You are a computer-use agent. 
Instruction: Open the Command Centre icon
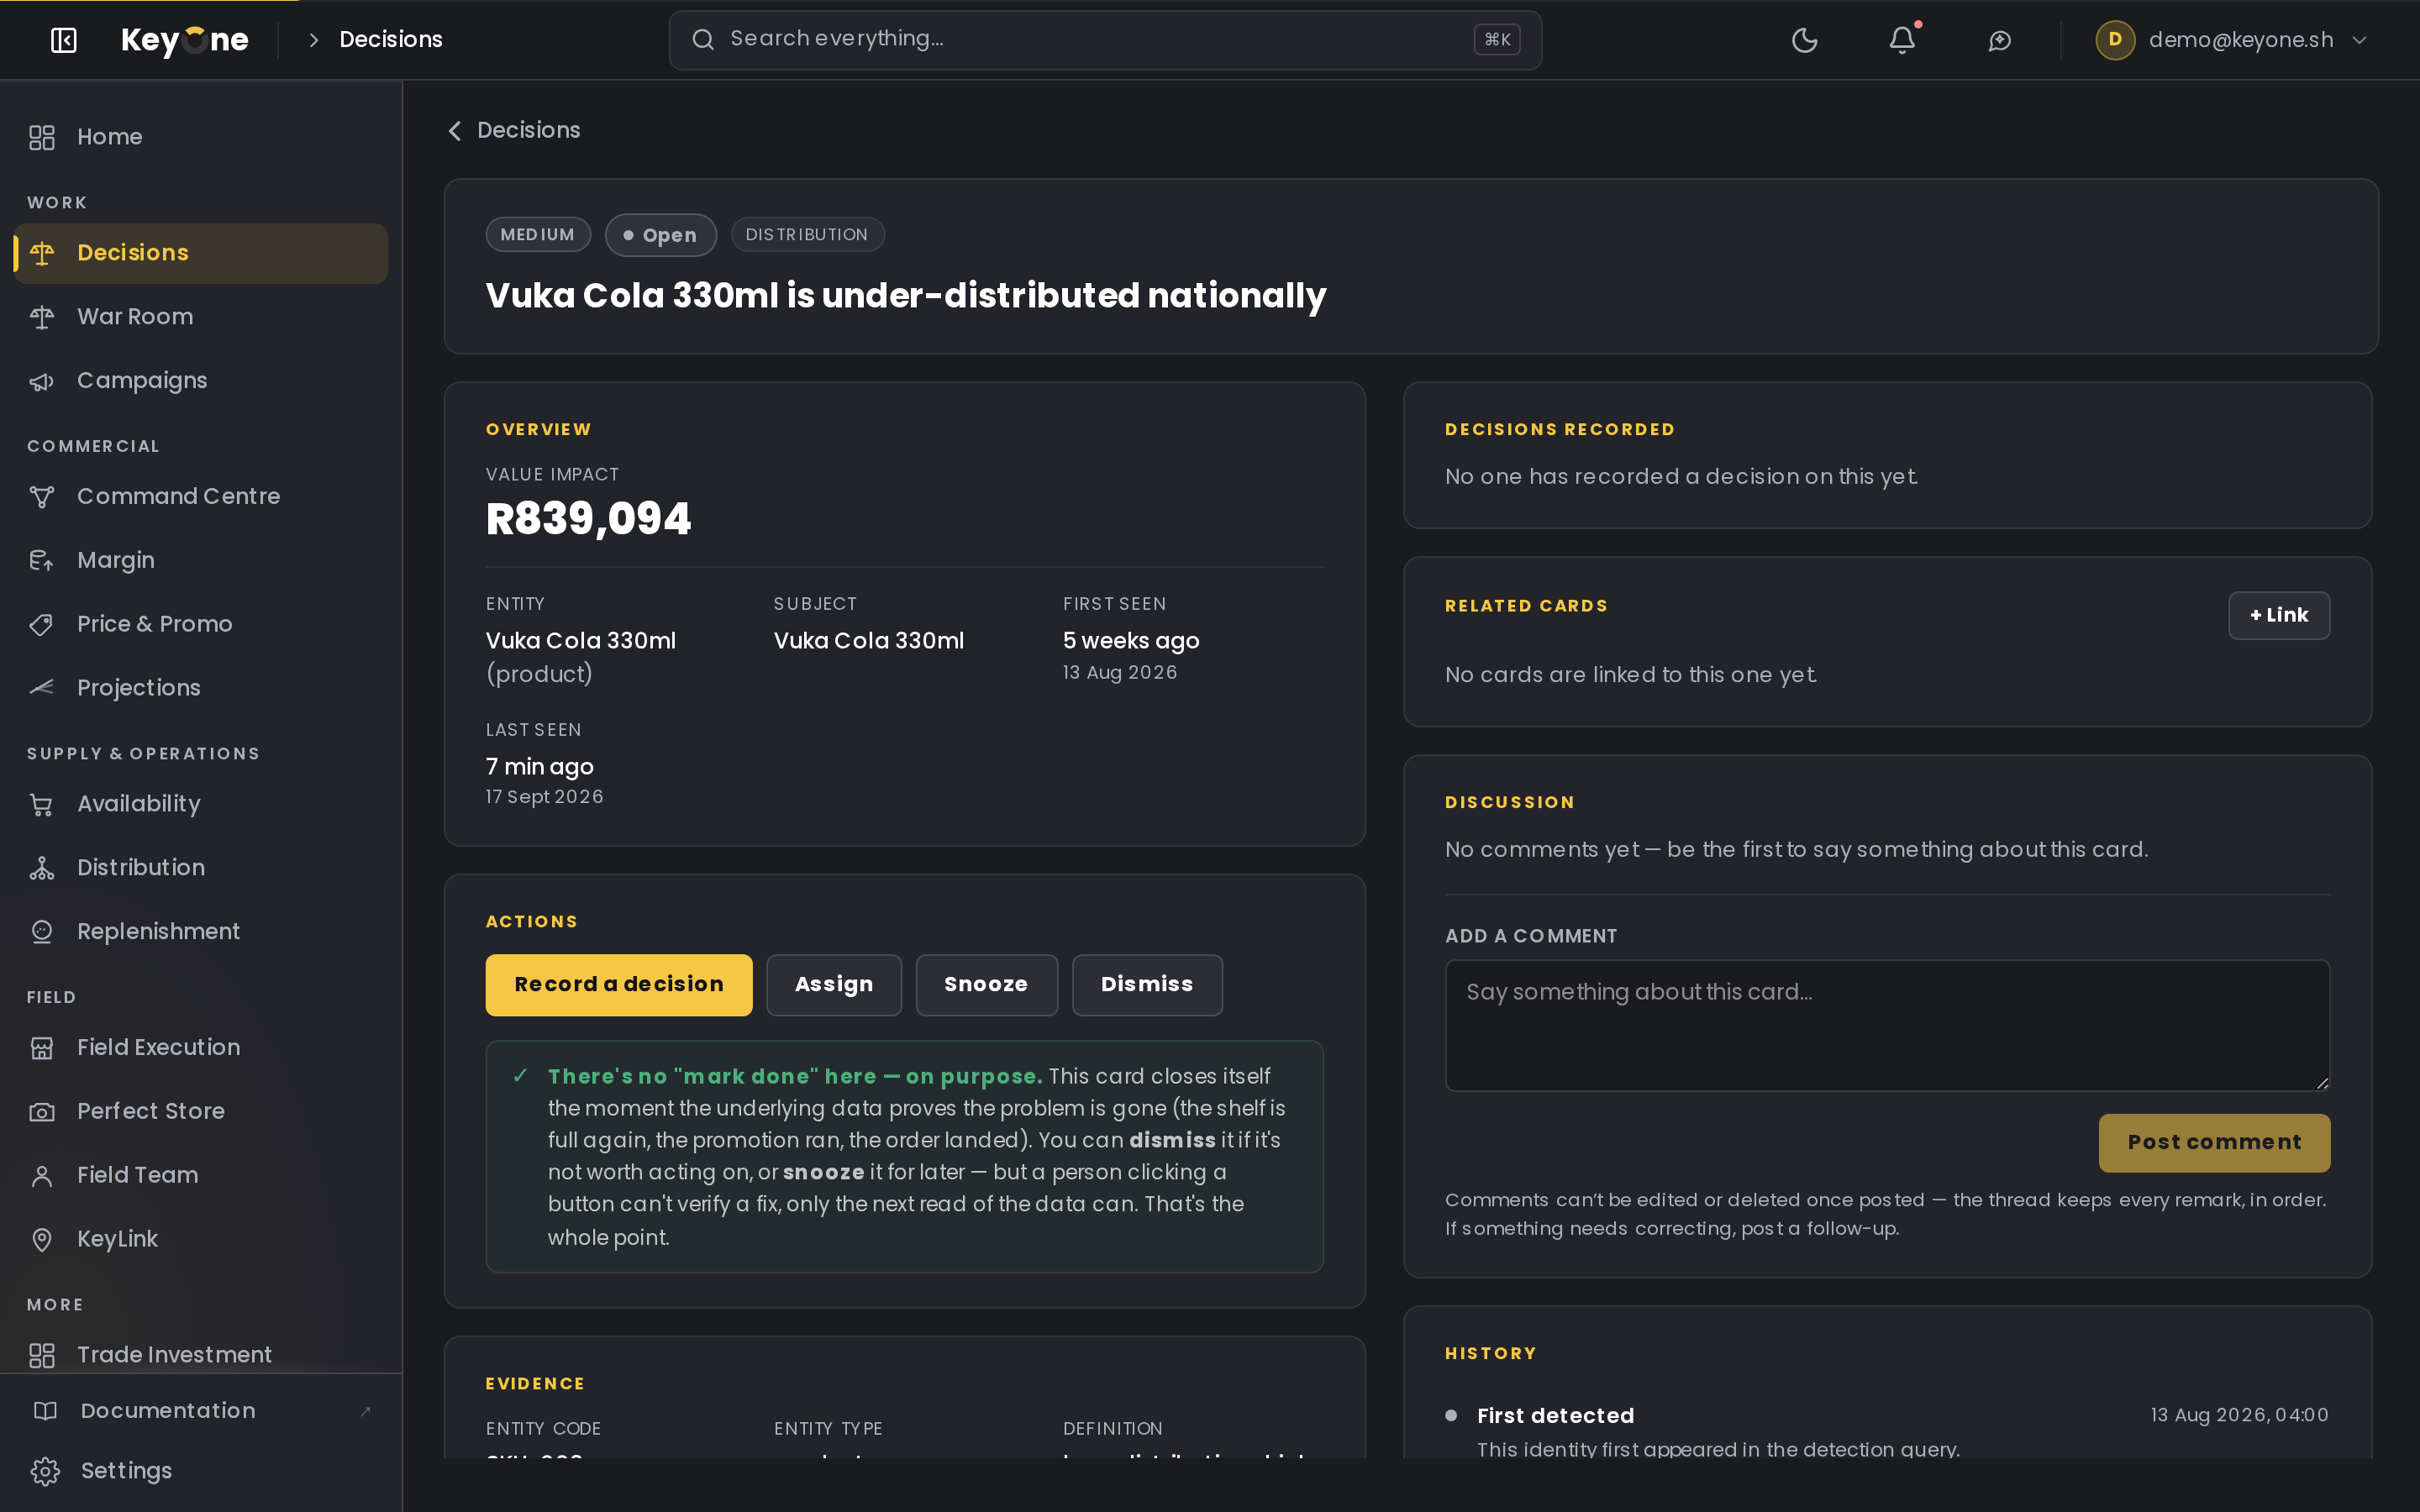coord(42,497)
